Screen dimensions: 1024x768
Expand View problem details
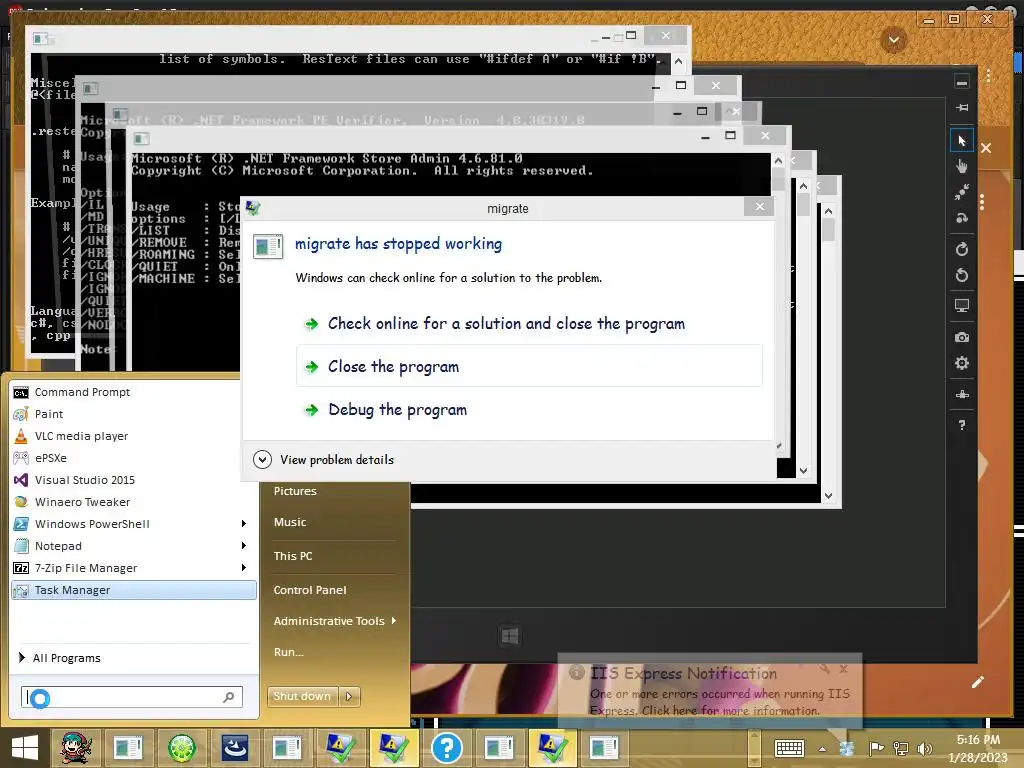coord(324,460)
